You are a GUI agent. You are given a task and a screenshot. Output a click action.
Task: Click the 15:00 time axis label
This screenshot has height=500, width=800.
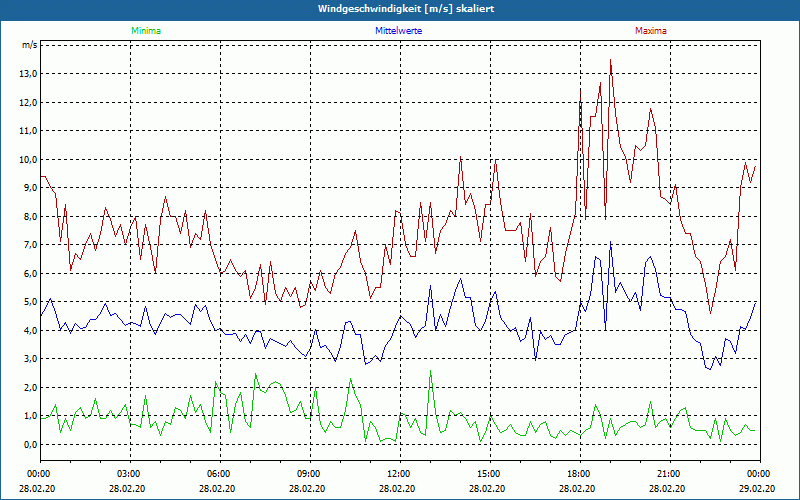click(x=490, y=474)
